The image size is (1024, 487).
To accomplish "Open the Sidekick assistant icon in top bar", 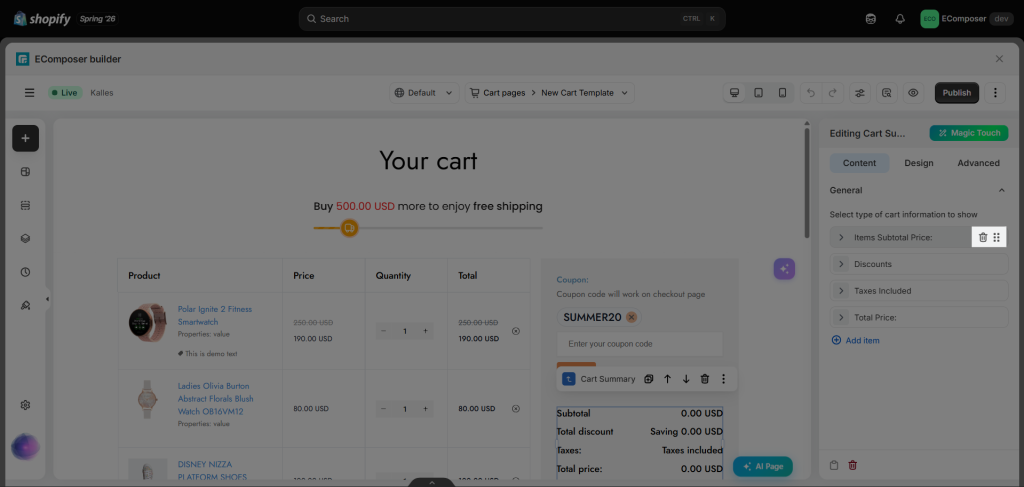I will [871, 19].
